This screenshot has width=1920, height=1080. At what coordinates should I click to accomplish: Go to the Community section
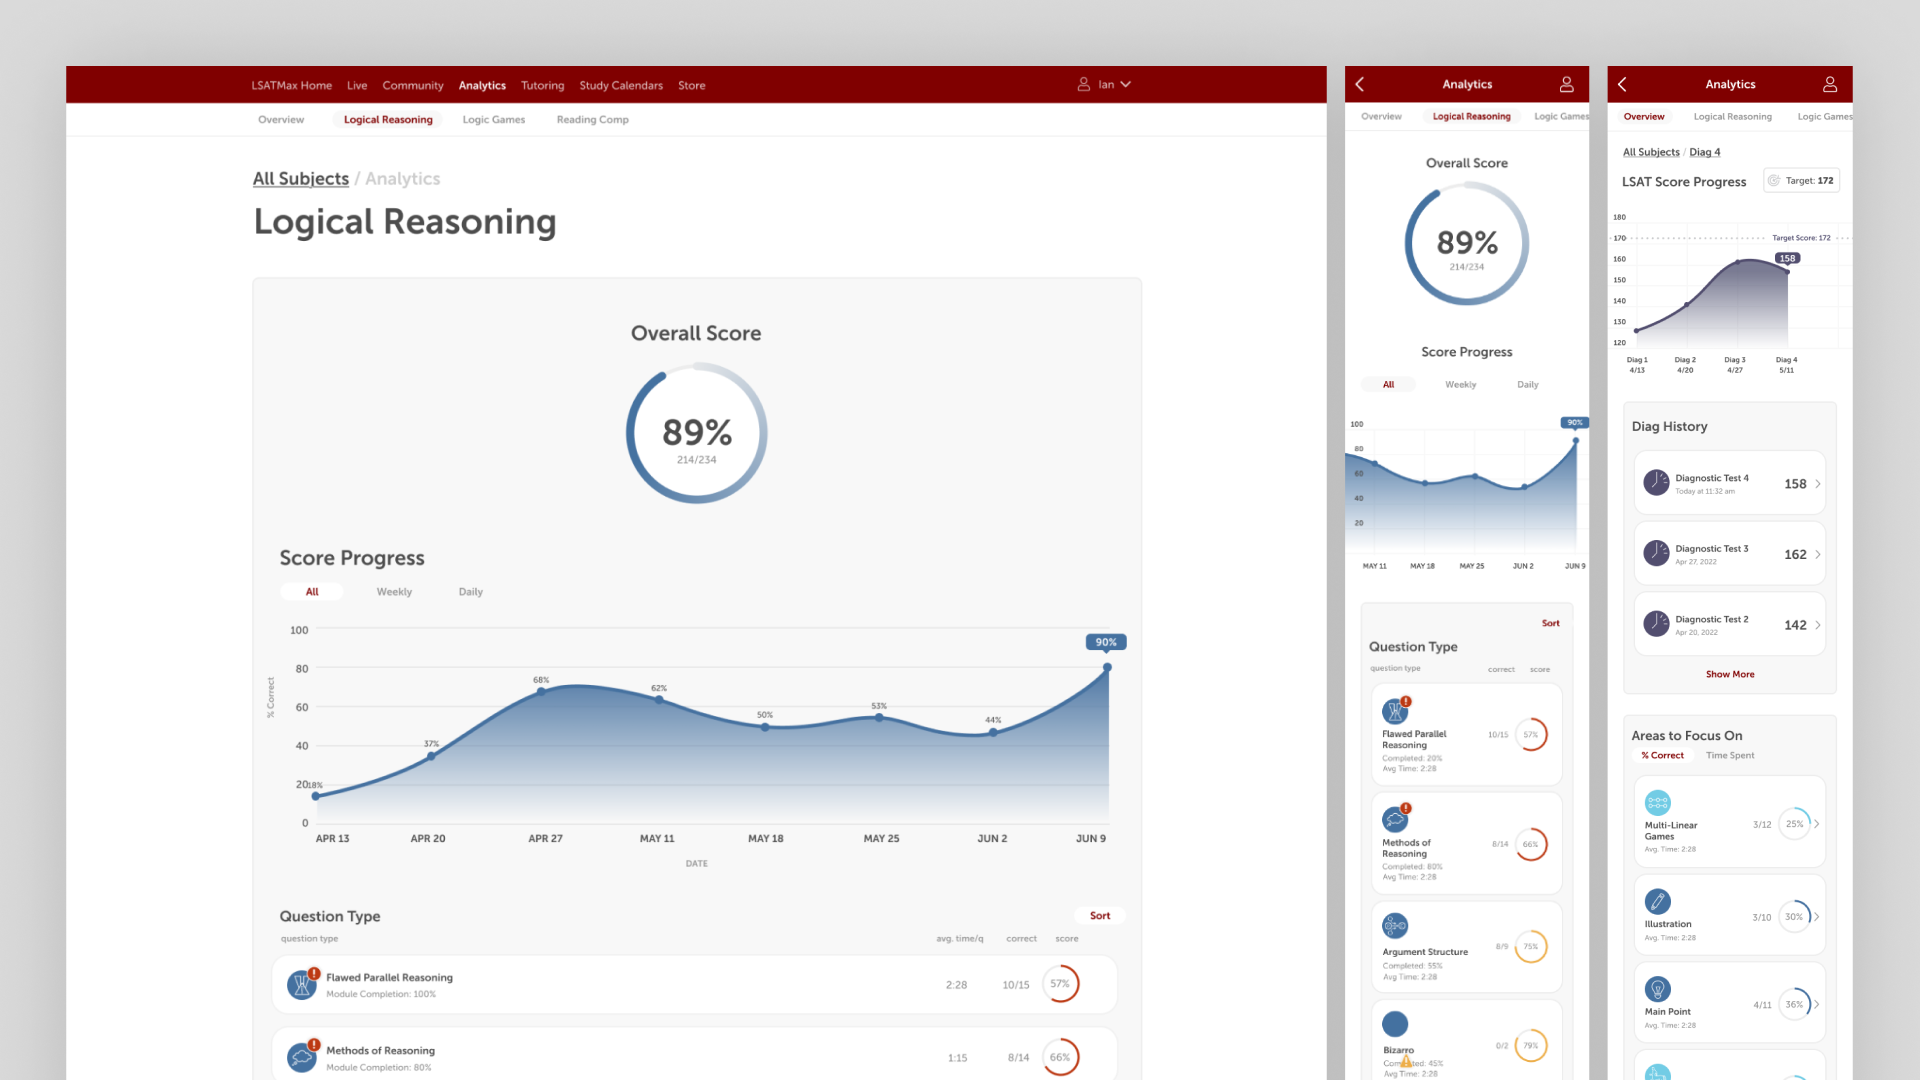pyautogui.click(x=412, y=86)
